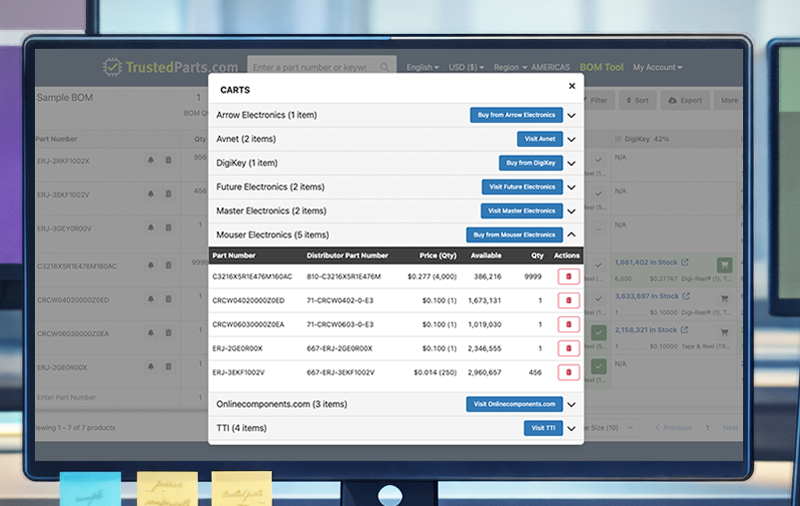Open the Page Size dropdown
Viewport: 800px width, 506px height.
click(611, 427)
